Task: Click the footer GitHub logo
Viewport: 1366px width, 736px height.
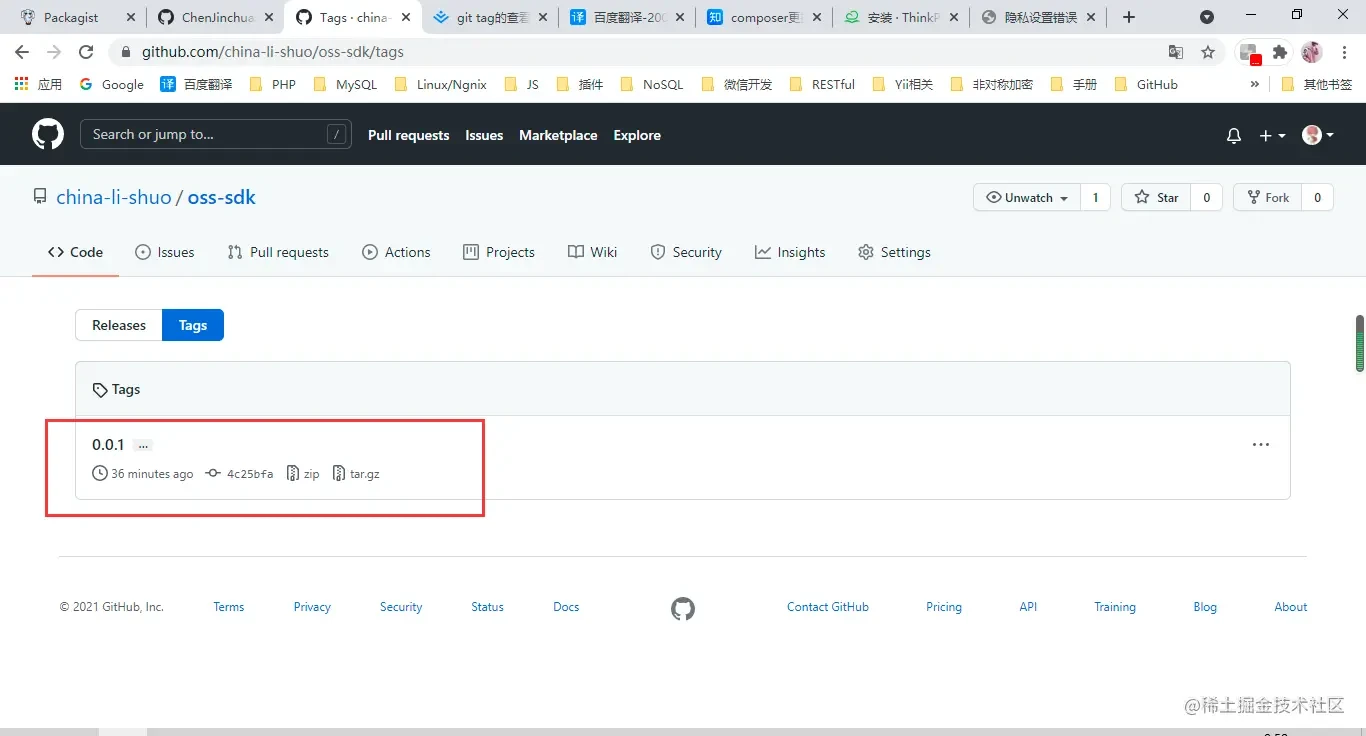Action: point(683,608)
